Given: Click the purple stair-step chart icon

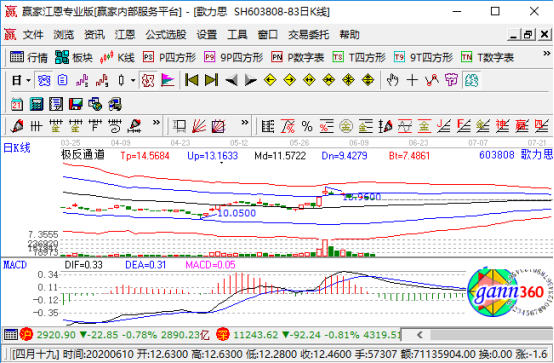Looking at the screenshot, I should click(x=82, y=80).
